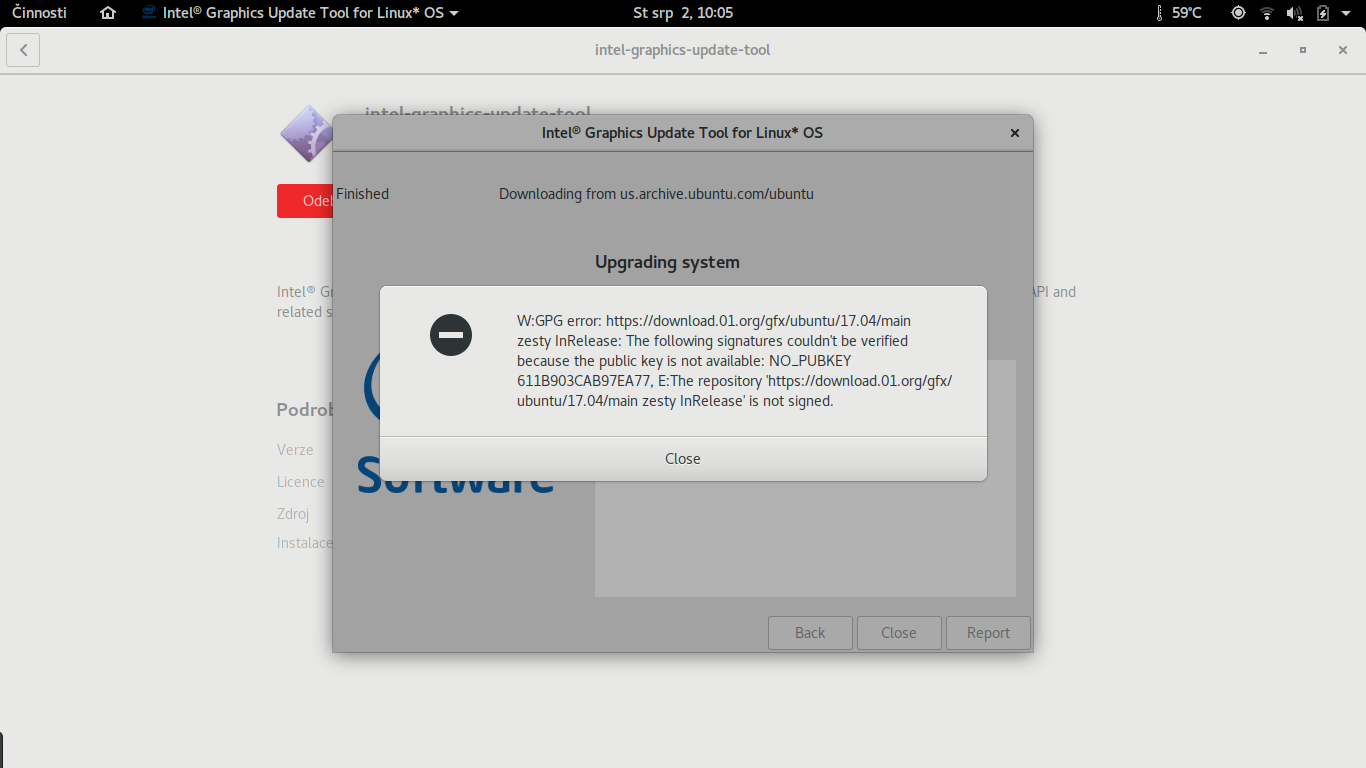This screenshot has width=1366, height=768.
Task: Open the clock and calendar panel
Action: (x=683, y=13)
